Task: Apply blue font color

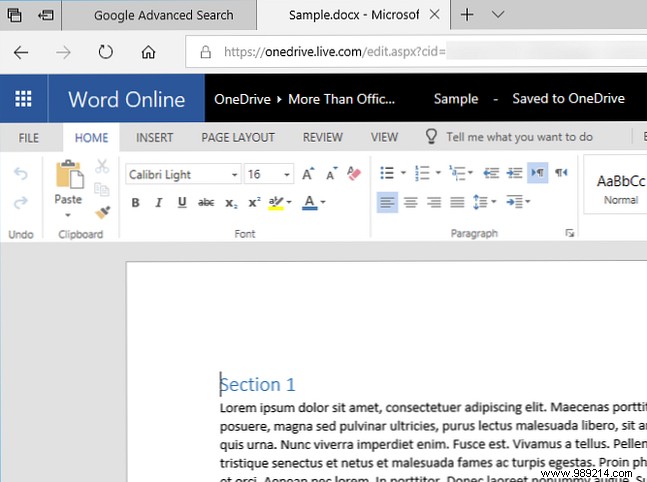Action: click(309, 202)
